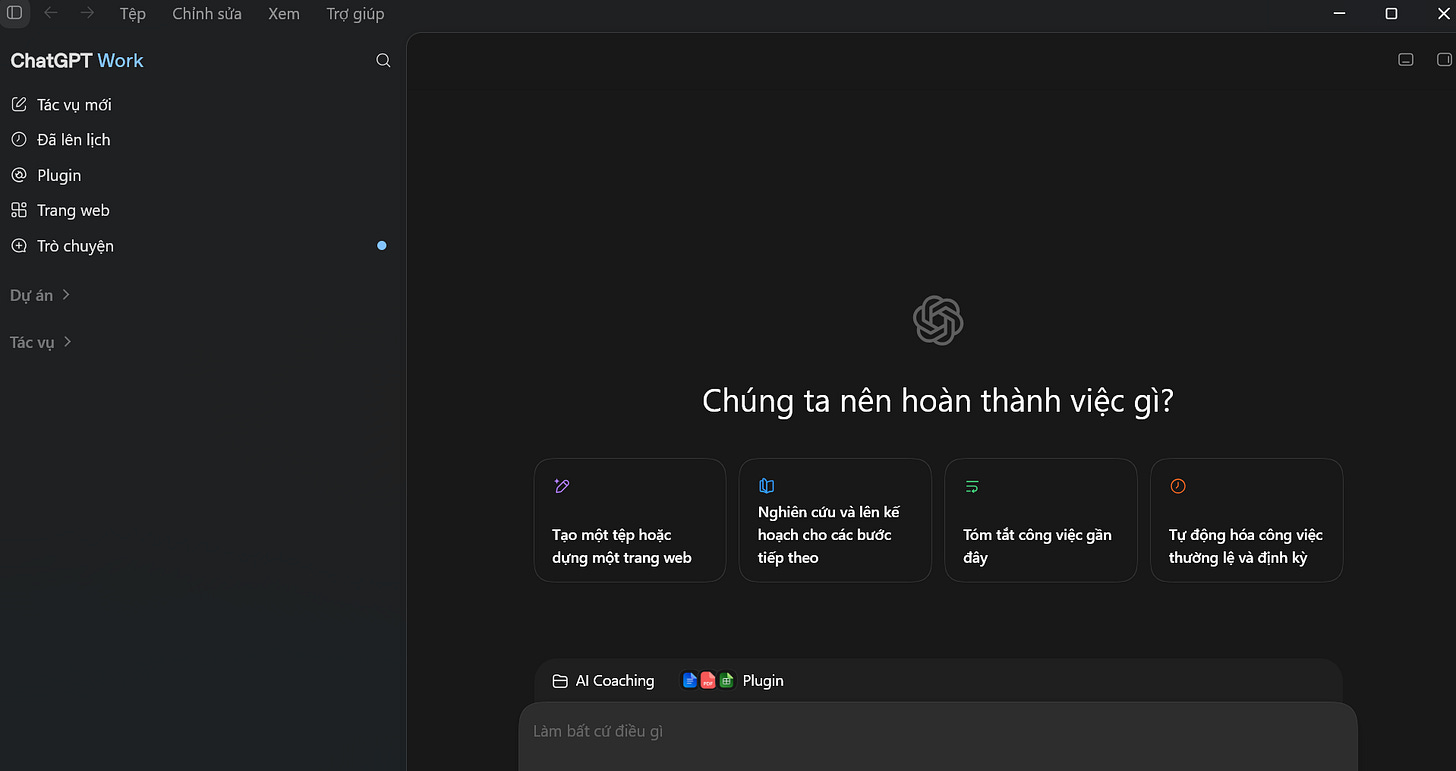Click the blue dot beside Trò chuyện
The height and width of the screenshot is (771, 1456).
[382, 246]
